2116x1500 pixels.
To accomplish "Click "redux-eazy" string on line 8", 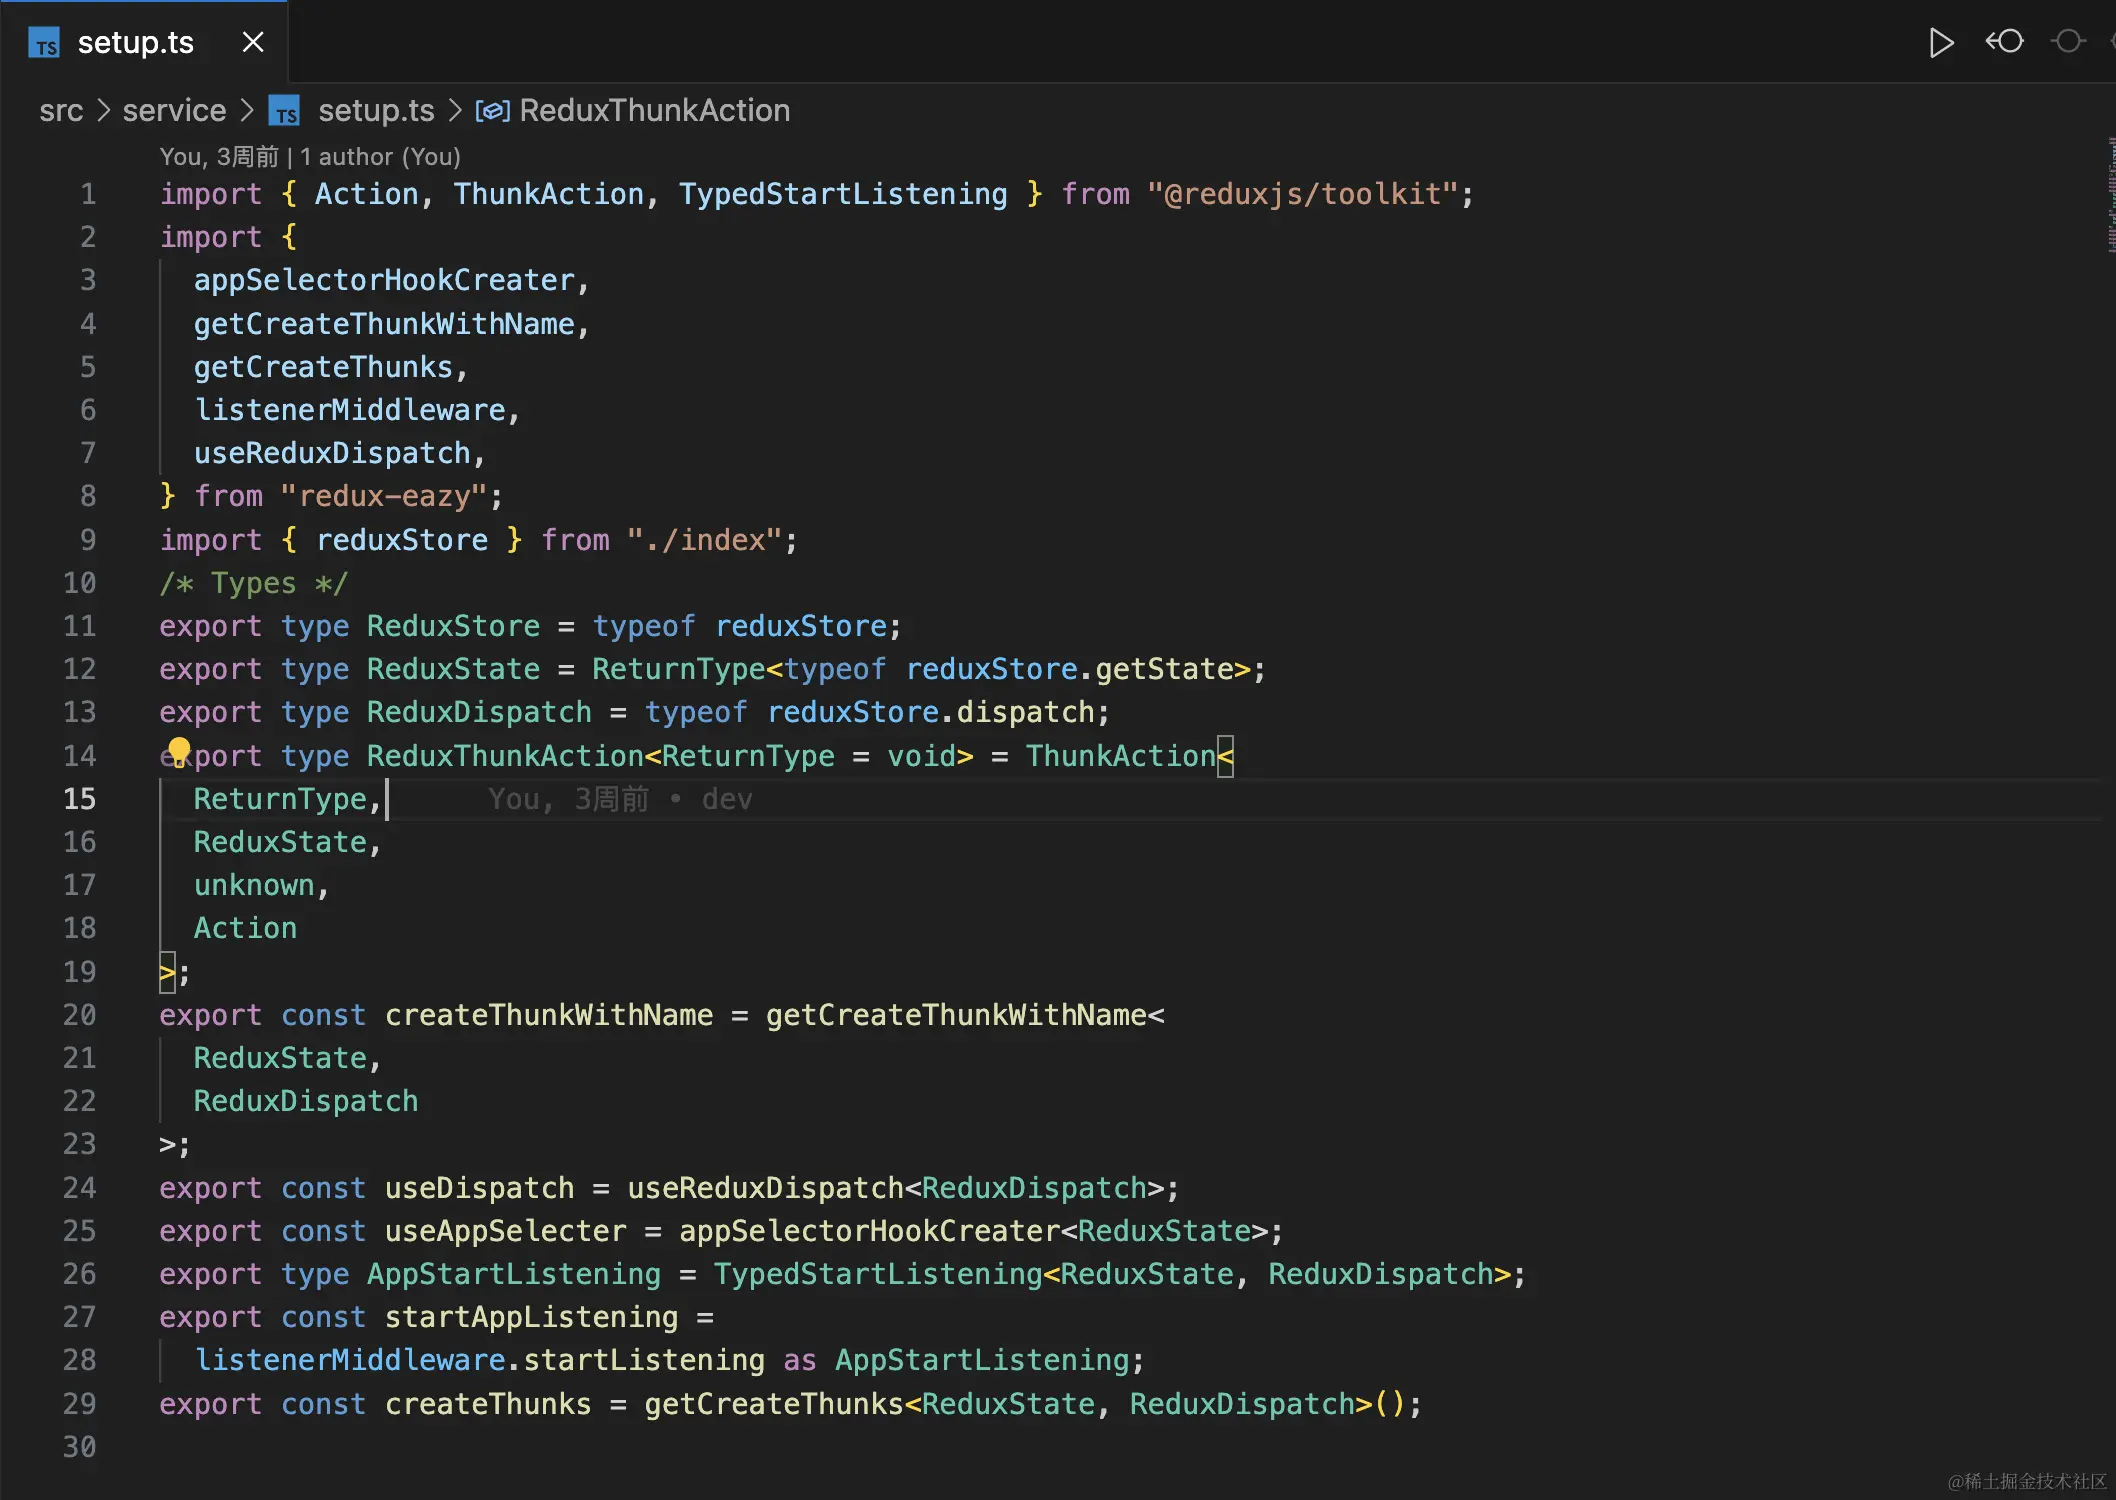I will (385, 497).
